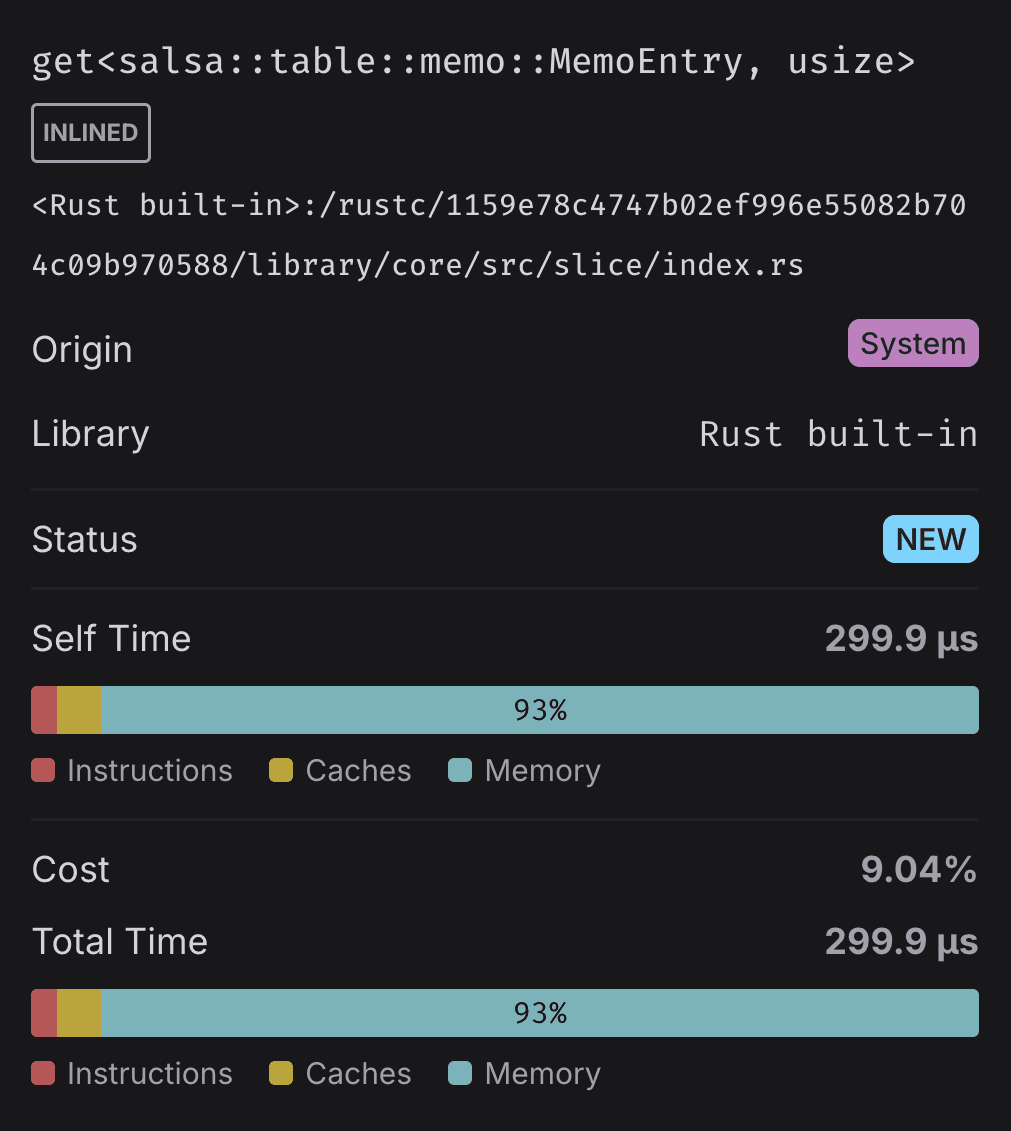Viewport: 1011px width, 1131px height.
Task: Open the rustc slice/index.rs source file path
Action: (500, 234)
